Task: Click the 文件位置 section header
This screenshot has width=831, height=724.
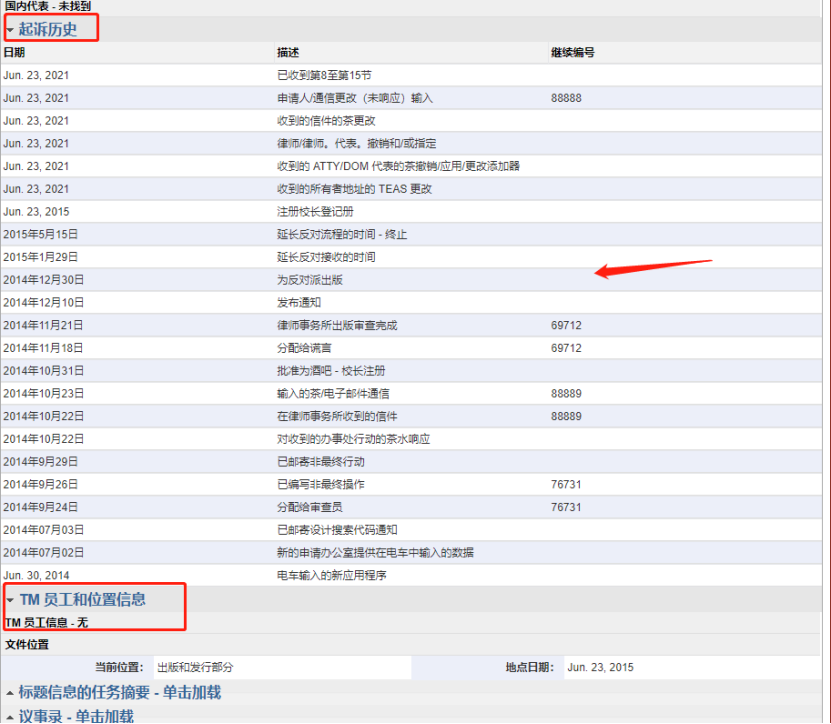Action: [30, 644]
